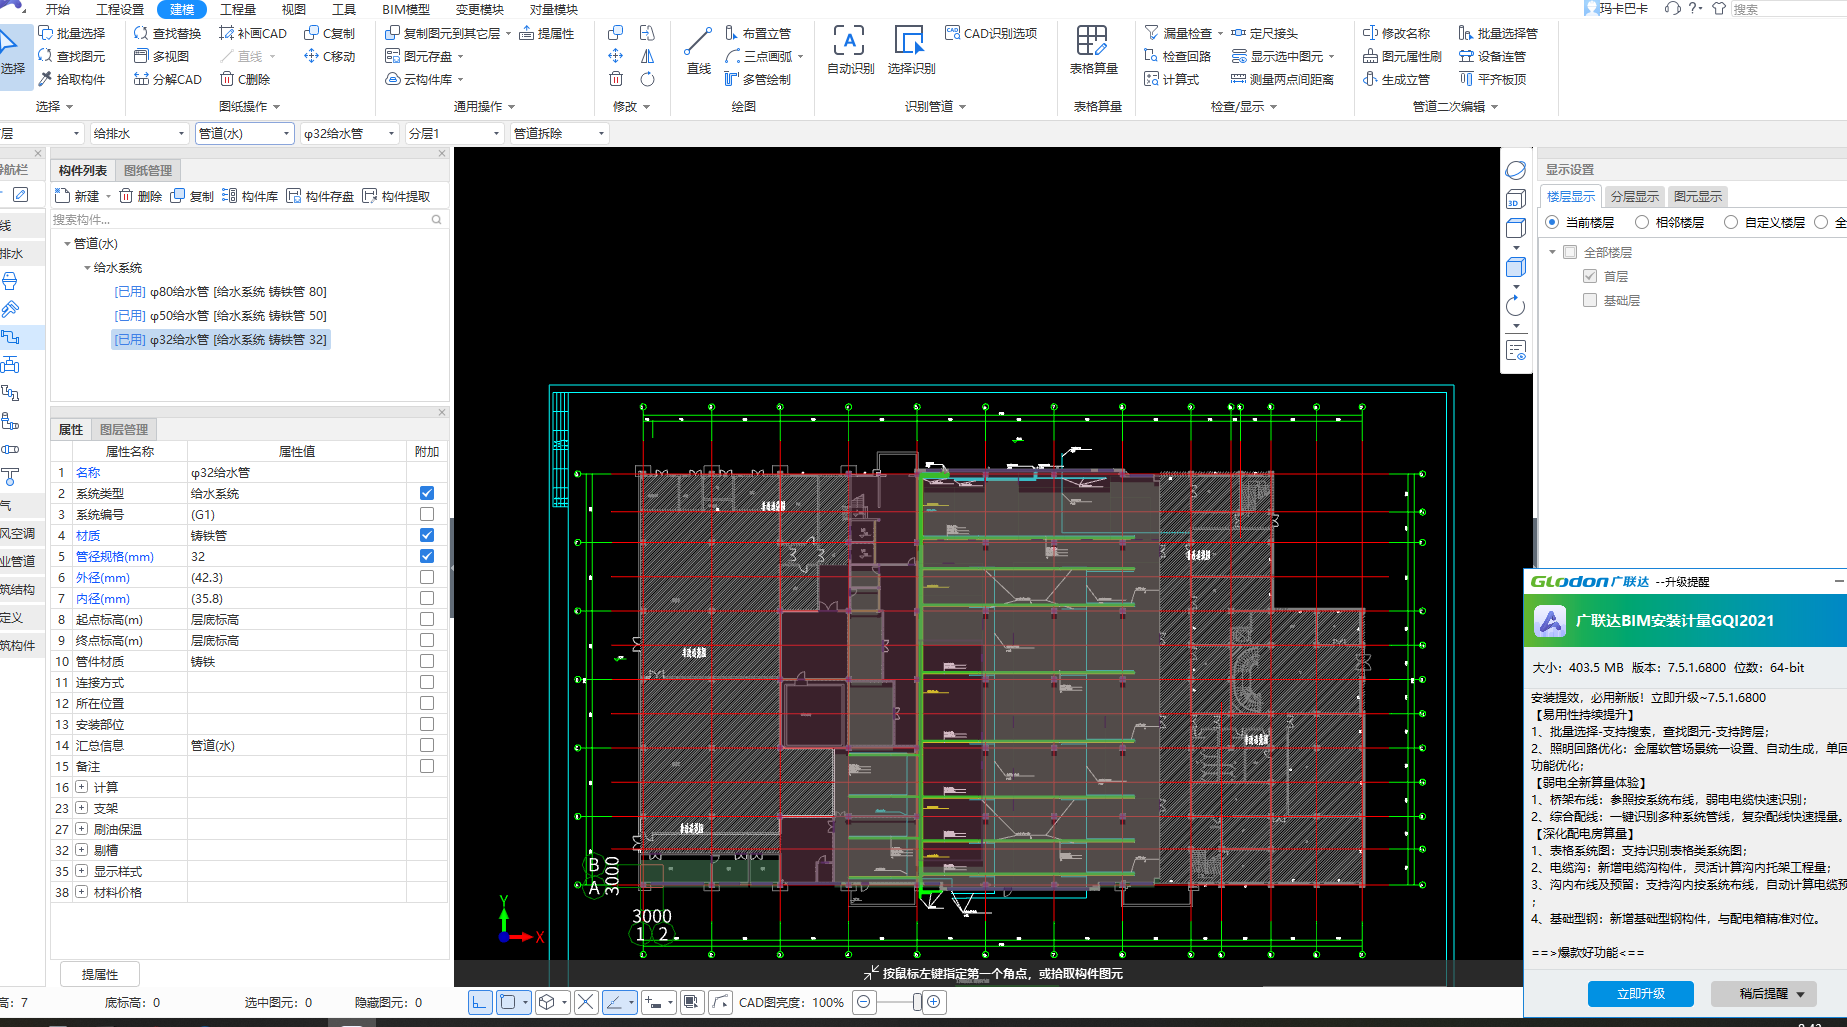Click the 提属性 button below properties
Screen dimensions: 1847x1027
(100, 974)
